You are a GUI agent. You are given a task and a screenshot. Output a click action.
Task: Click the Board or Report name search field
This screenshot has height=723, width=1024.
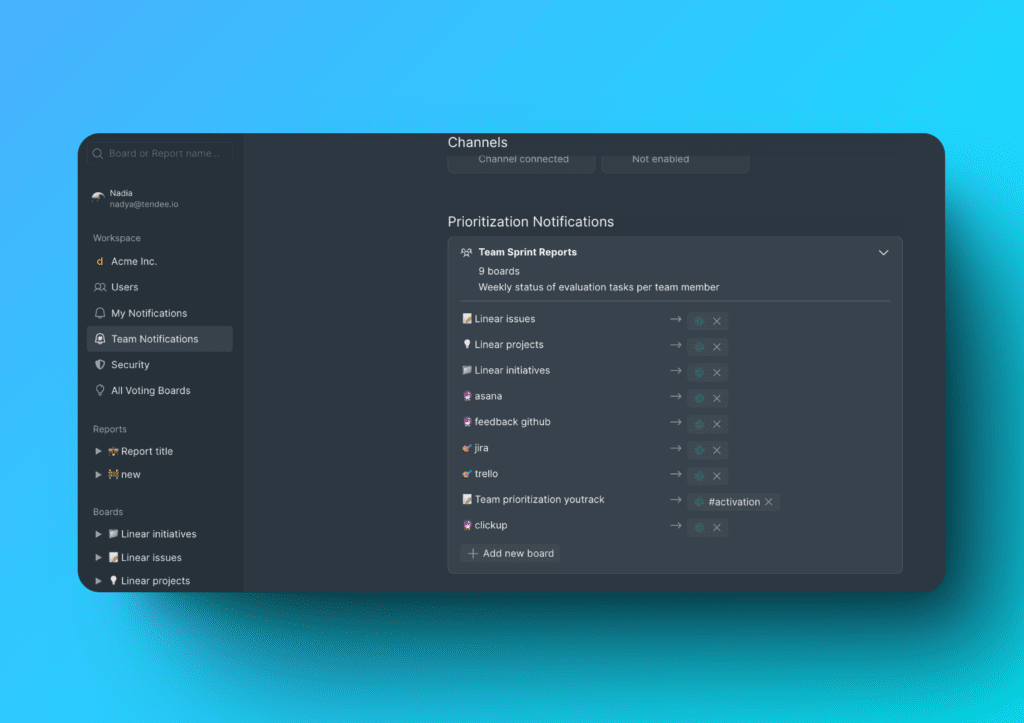coord(160,152)
